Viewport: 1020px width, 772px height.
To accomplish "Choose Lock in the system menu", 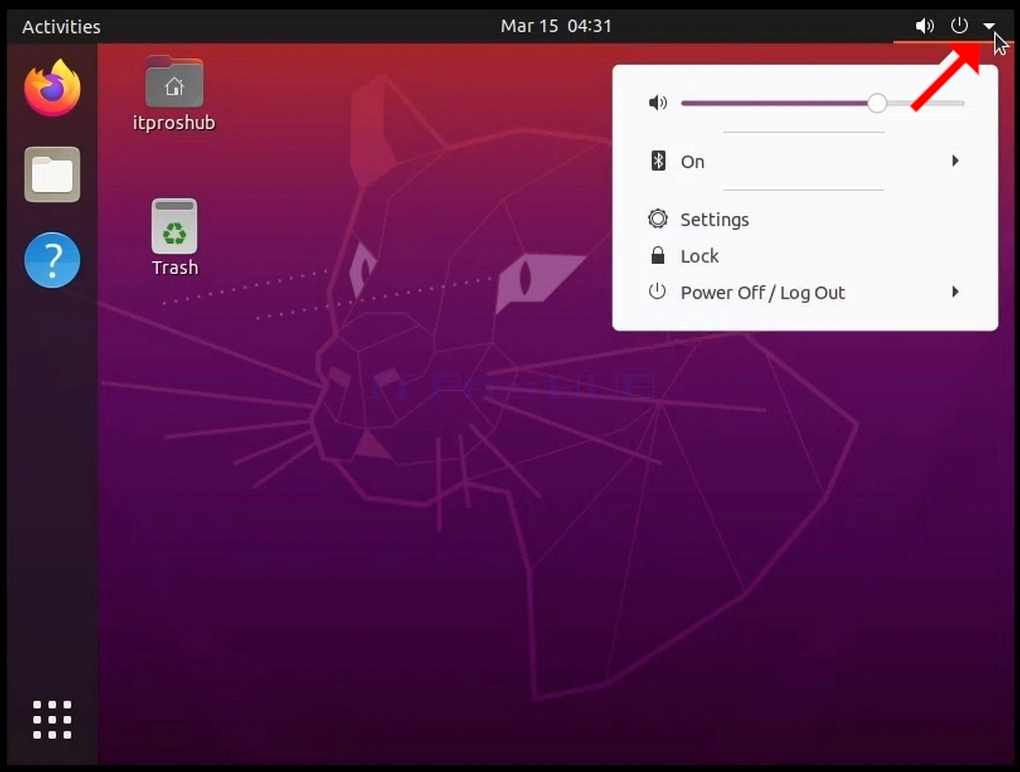I will click(x=805, y=256).
